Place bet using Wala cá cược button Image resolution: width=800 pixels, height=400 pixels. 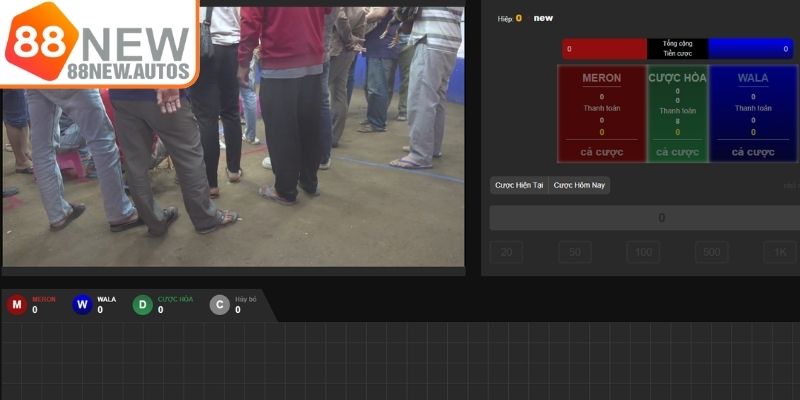(753, 152)
